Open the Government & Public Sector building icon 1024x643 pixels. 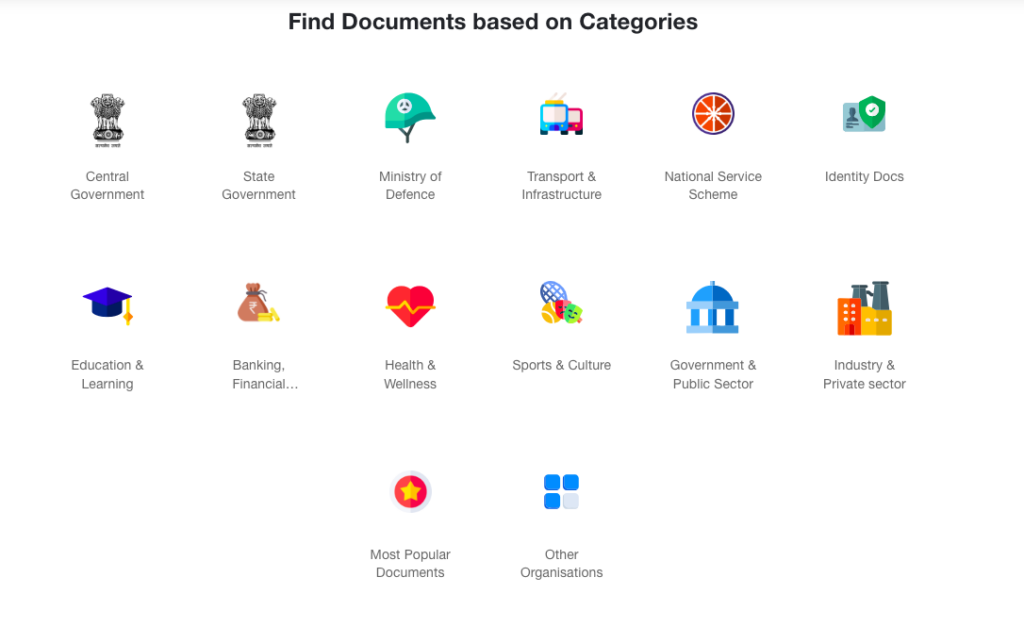click(713, 307)
